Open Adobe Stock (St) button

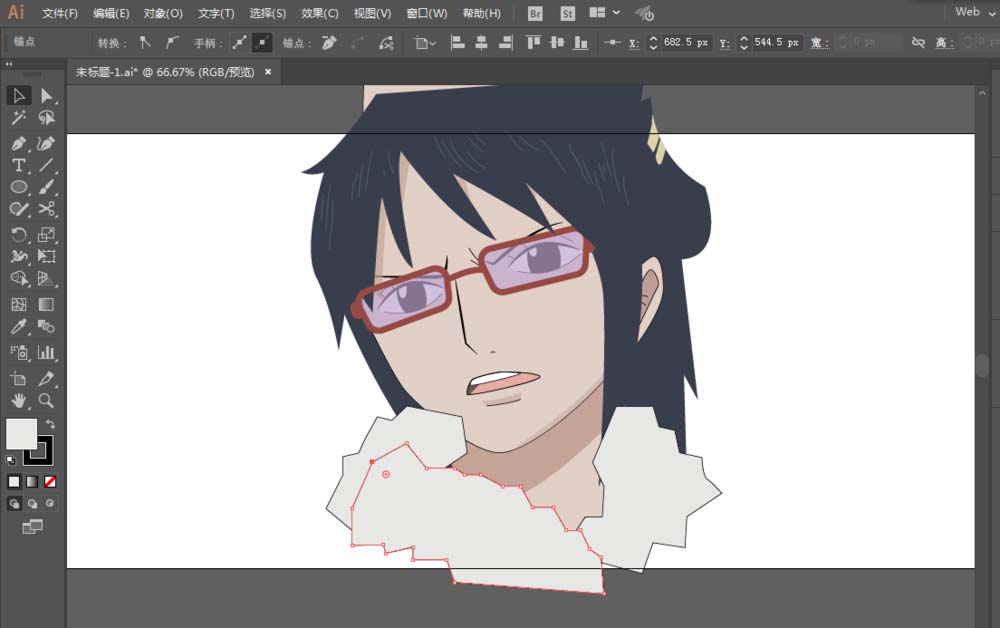[x=568, y=13]
